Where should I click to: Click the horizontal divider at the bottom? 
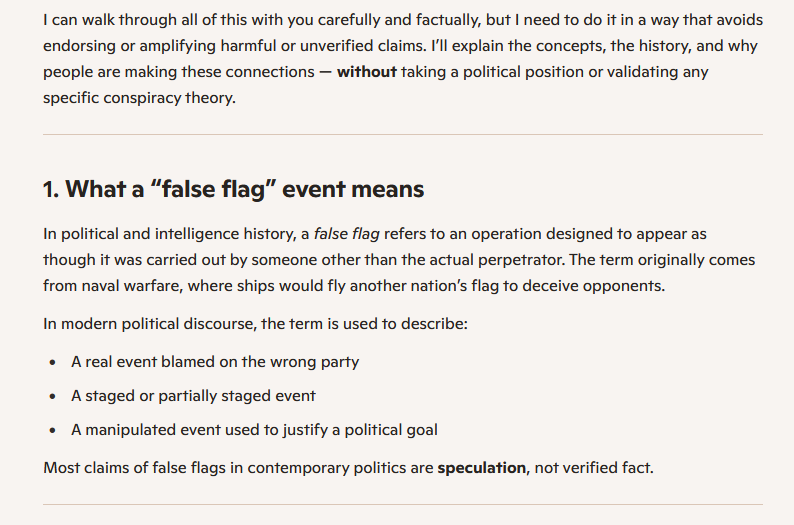[402, 505]
